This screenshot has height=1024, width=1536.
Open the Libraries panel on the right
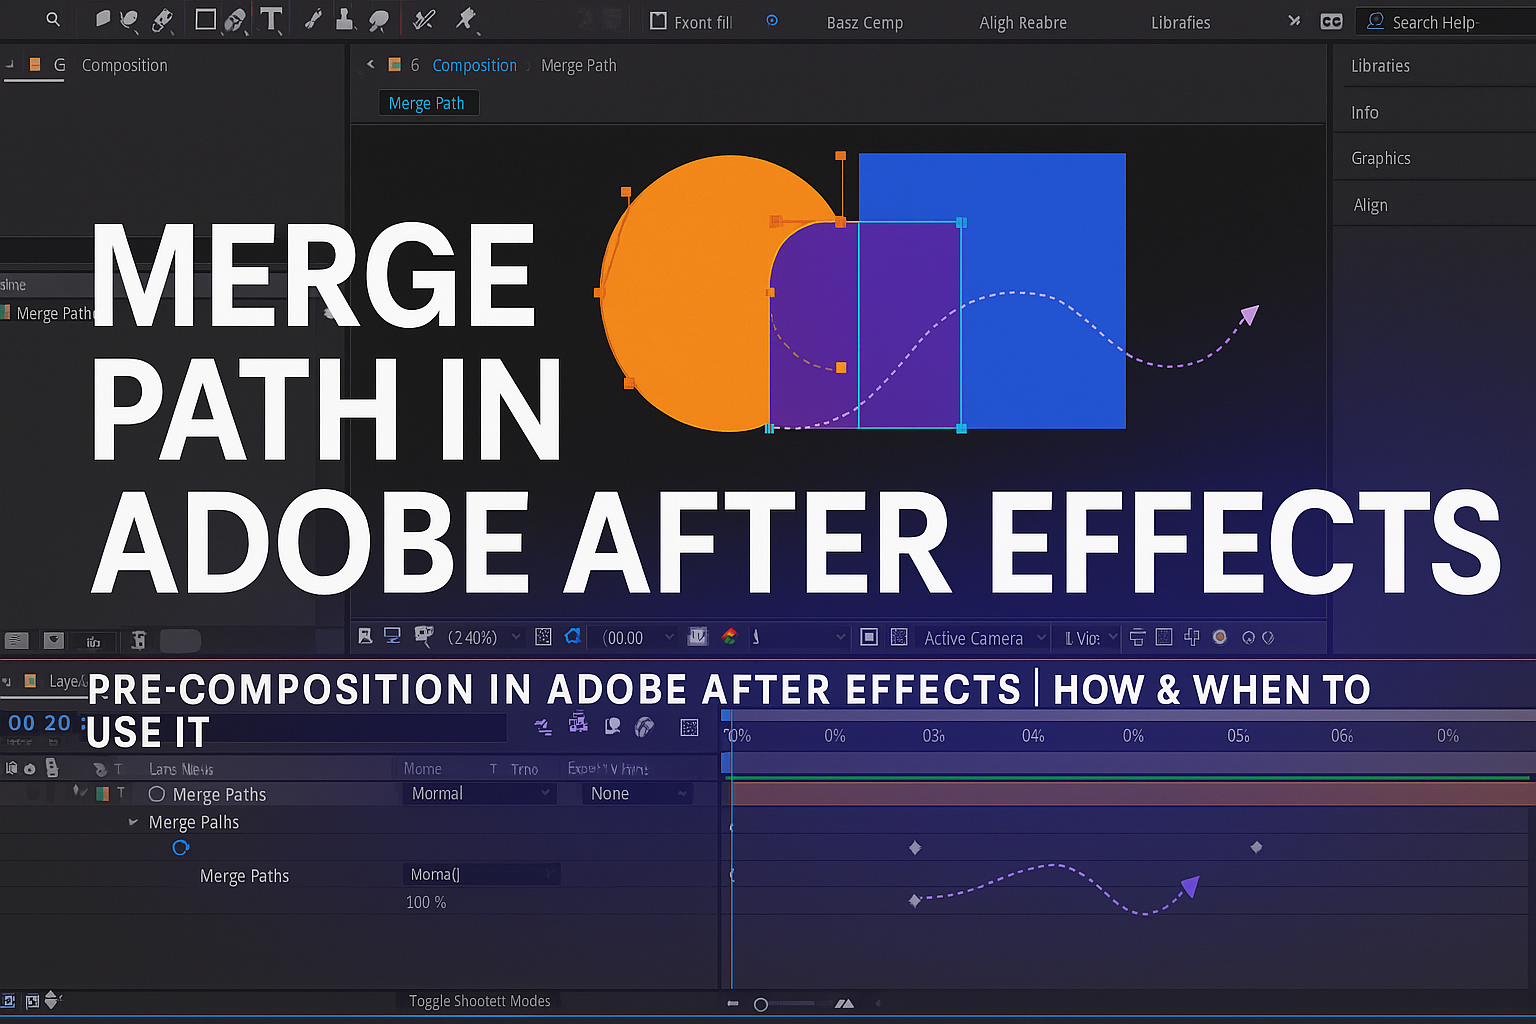[x=1380, y=66]
